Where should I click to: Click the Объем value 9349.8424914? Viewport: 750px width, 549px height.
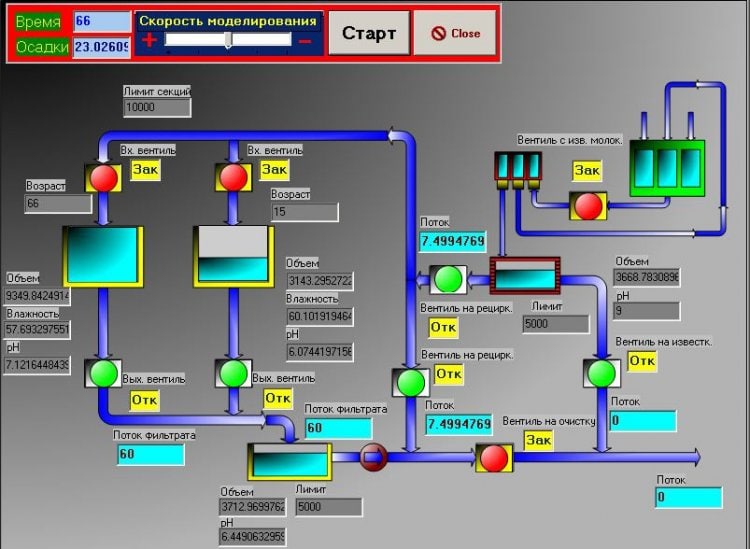tap(37, 296)
